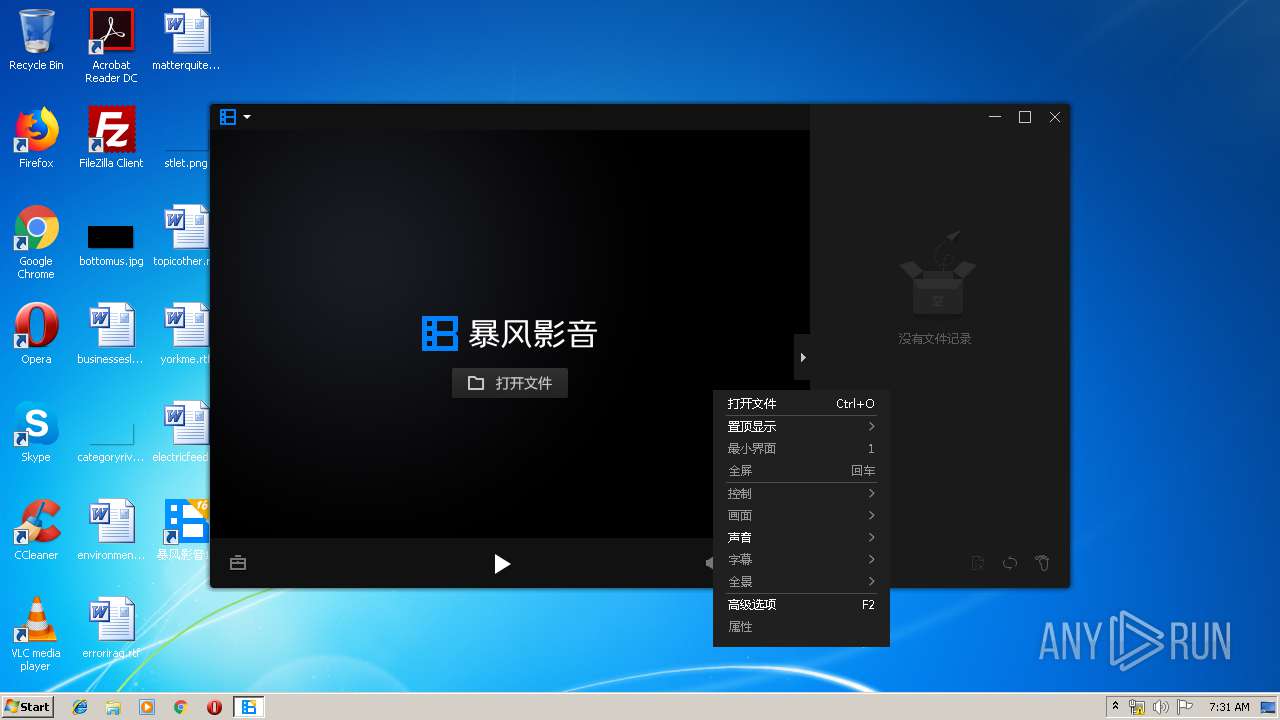Open Windows Media Player from the taskbar
This screenshot has height=720, width=1280.
pyautogui.click(x=147, y=707)
